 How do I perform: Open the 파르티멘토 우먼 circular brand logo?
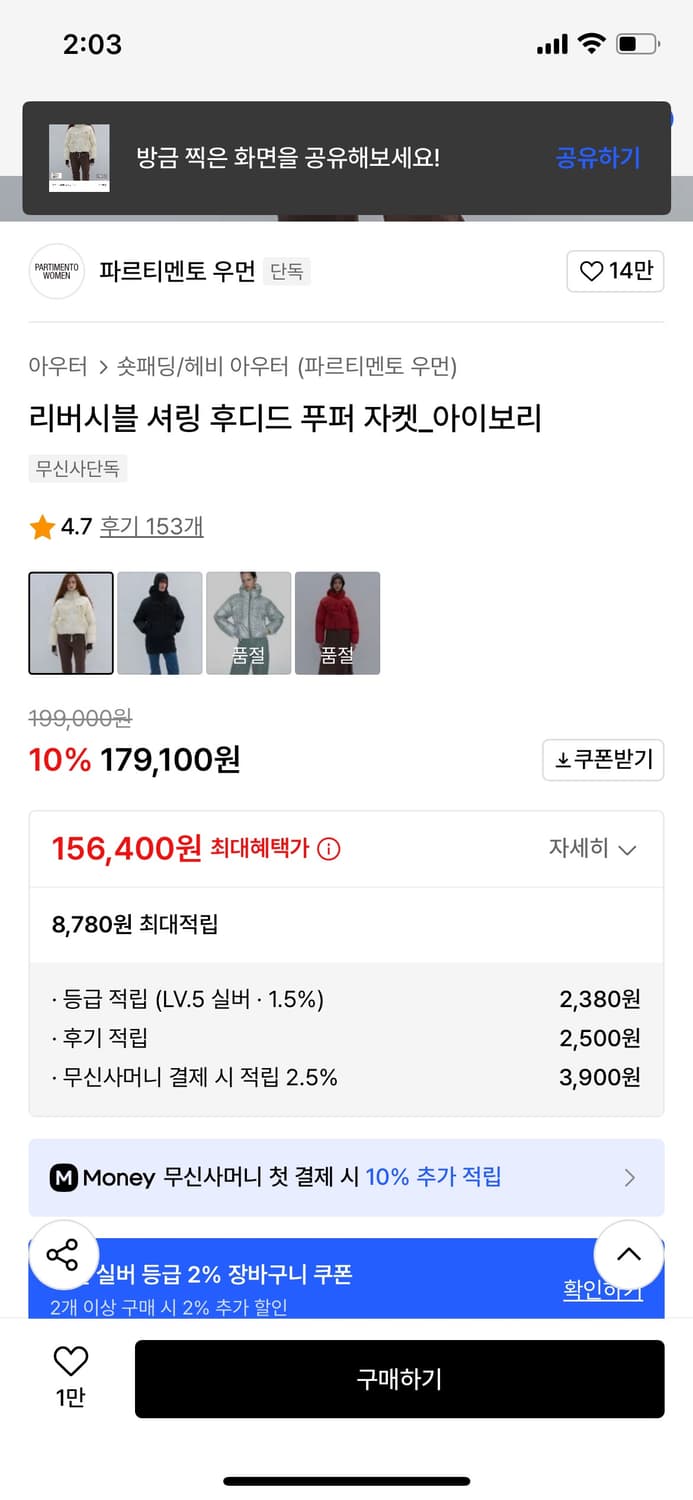click(56, 271)
